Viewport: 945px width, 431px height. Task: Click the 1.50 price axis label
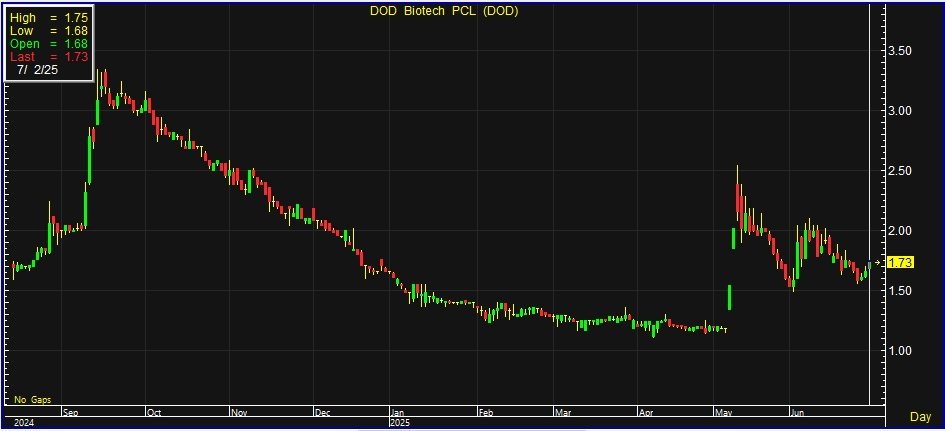pos(902,291)
